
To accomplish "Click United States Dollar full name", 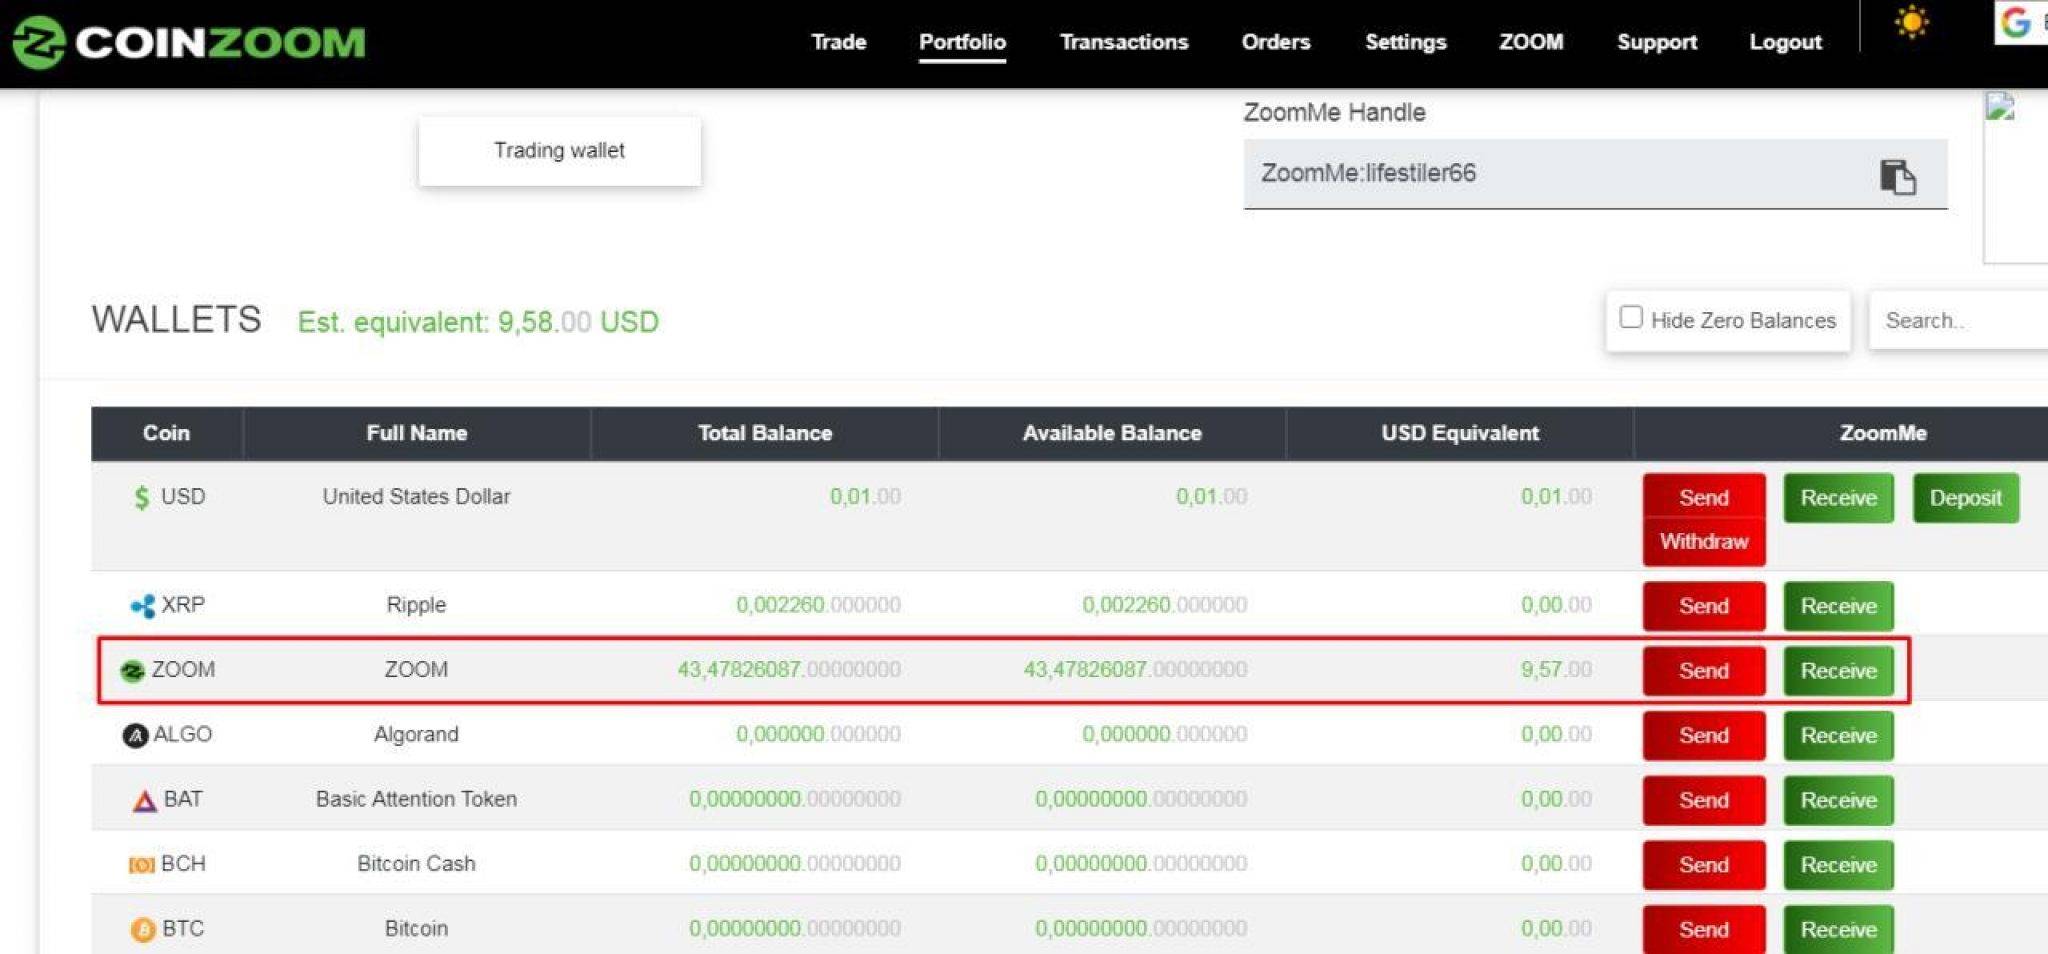I will tap(416, 497).
